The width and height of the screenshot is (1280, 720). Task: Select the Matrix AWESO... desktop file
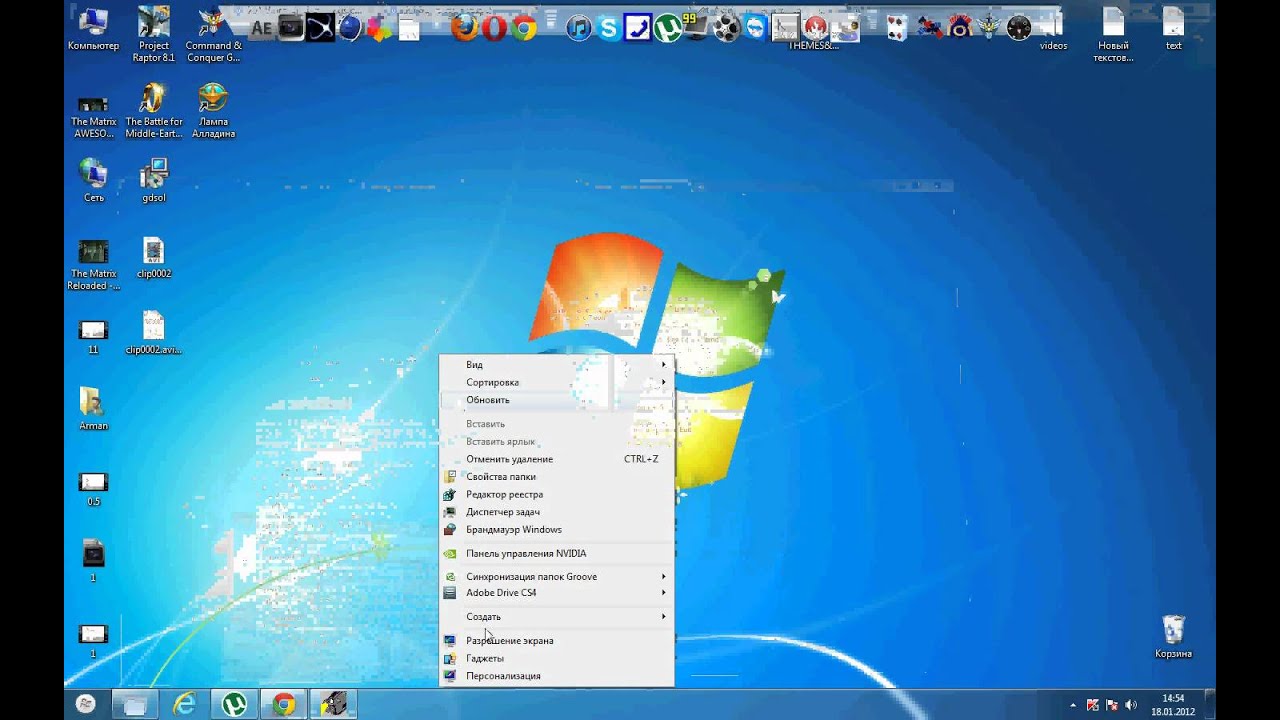(x=93, y=116)
